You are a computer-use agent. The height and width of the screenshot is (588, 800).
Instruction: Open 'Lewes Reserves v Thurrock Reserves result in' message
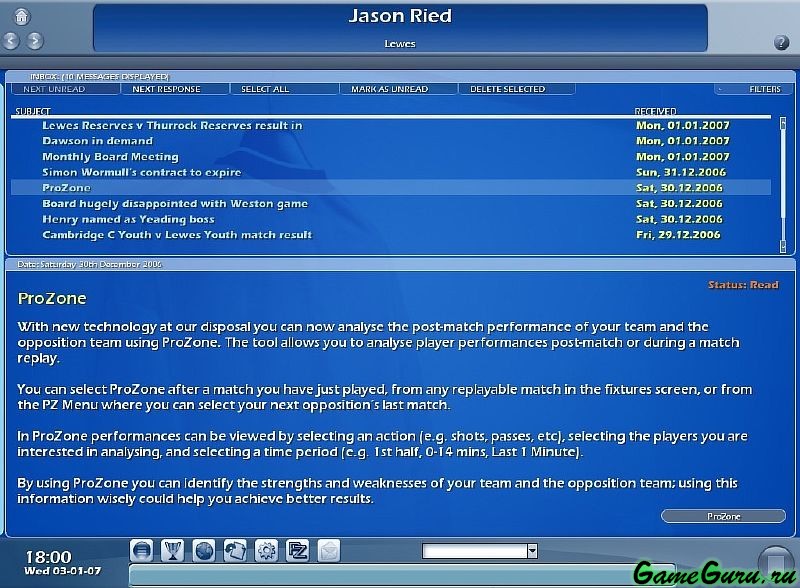(172, 126)
